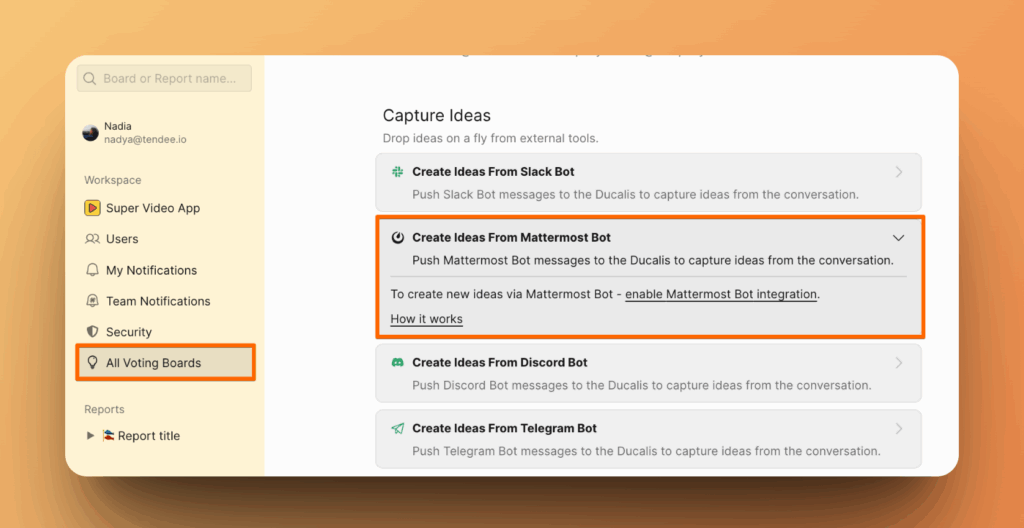Expand the Slack Bot section arrow
This screenshot has width=1024, height=528.
[898, 172]
